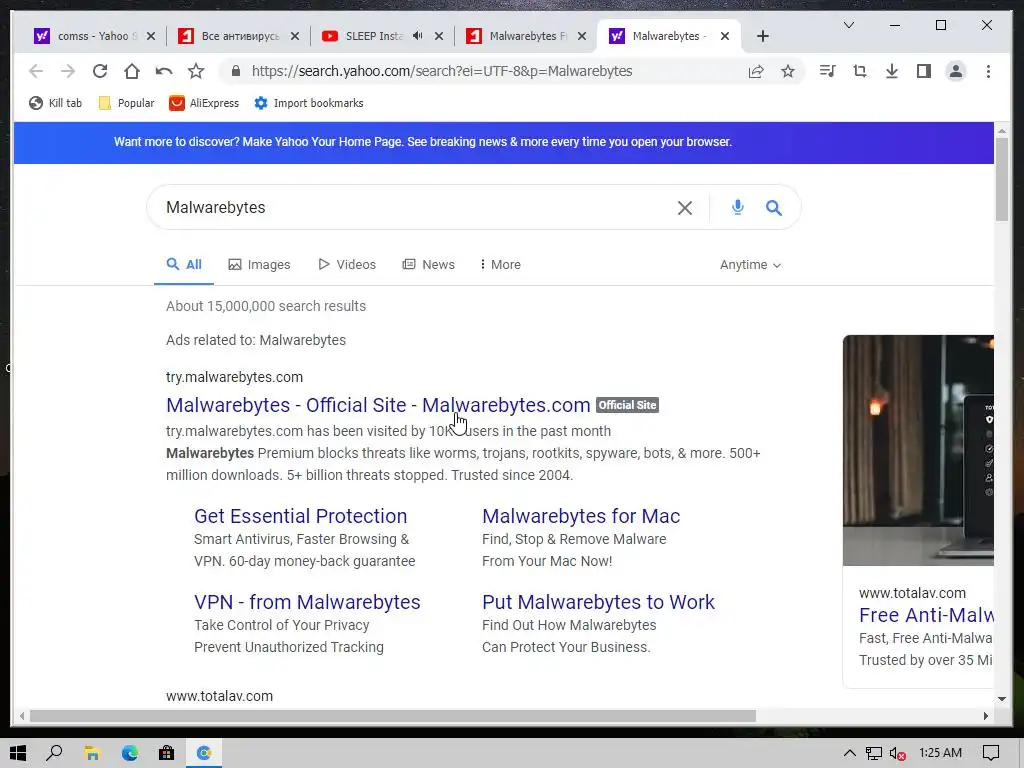Switch to Videos results
The width and height of the screenshot is (1024, 768).
(x=347, y=264)
